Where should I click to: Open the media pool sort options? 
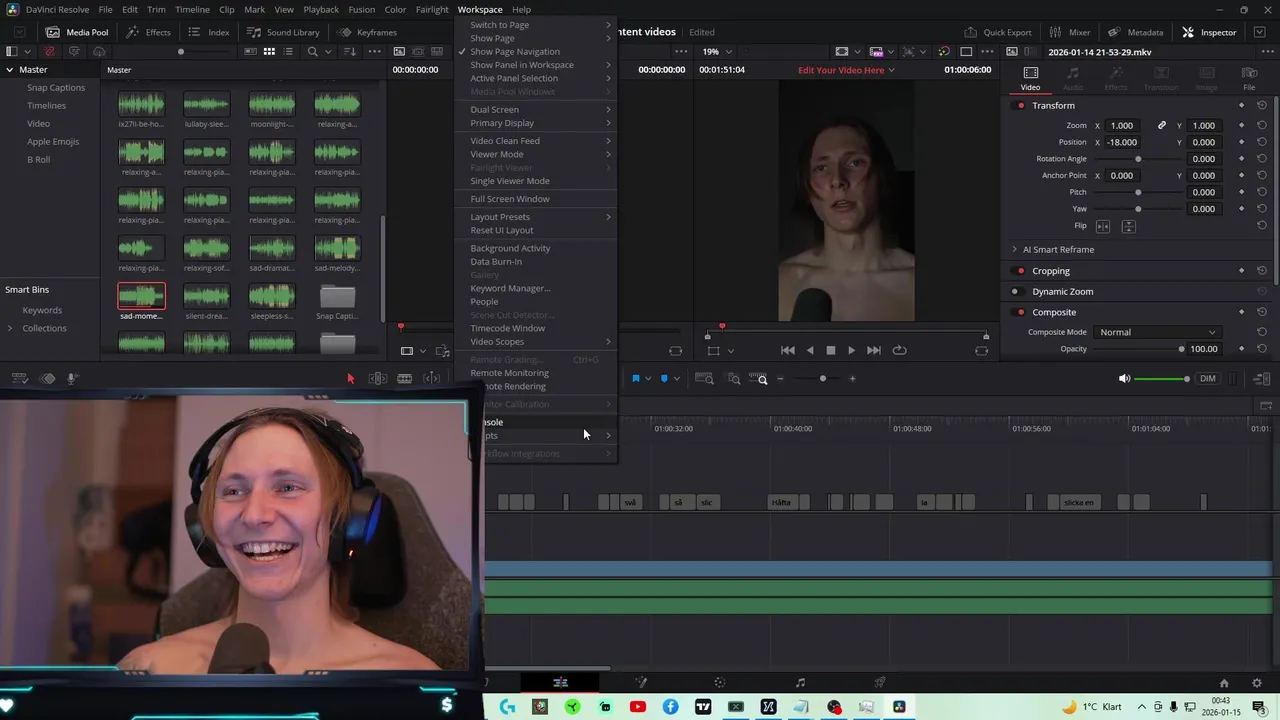(349, 51)
